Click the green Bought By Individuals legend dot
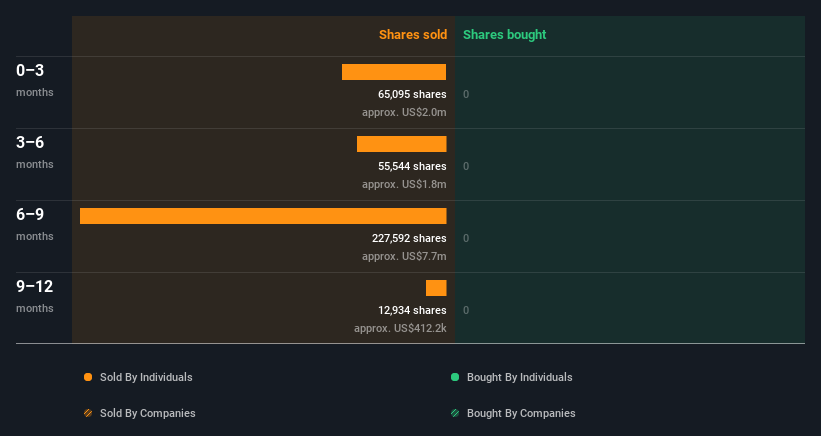This screenshot has width=821, height=436. click(455, 377)
